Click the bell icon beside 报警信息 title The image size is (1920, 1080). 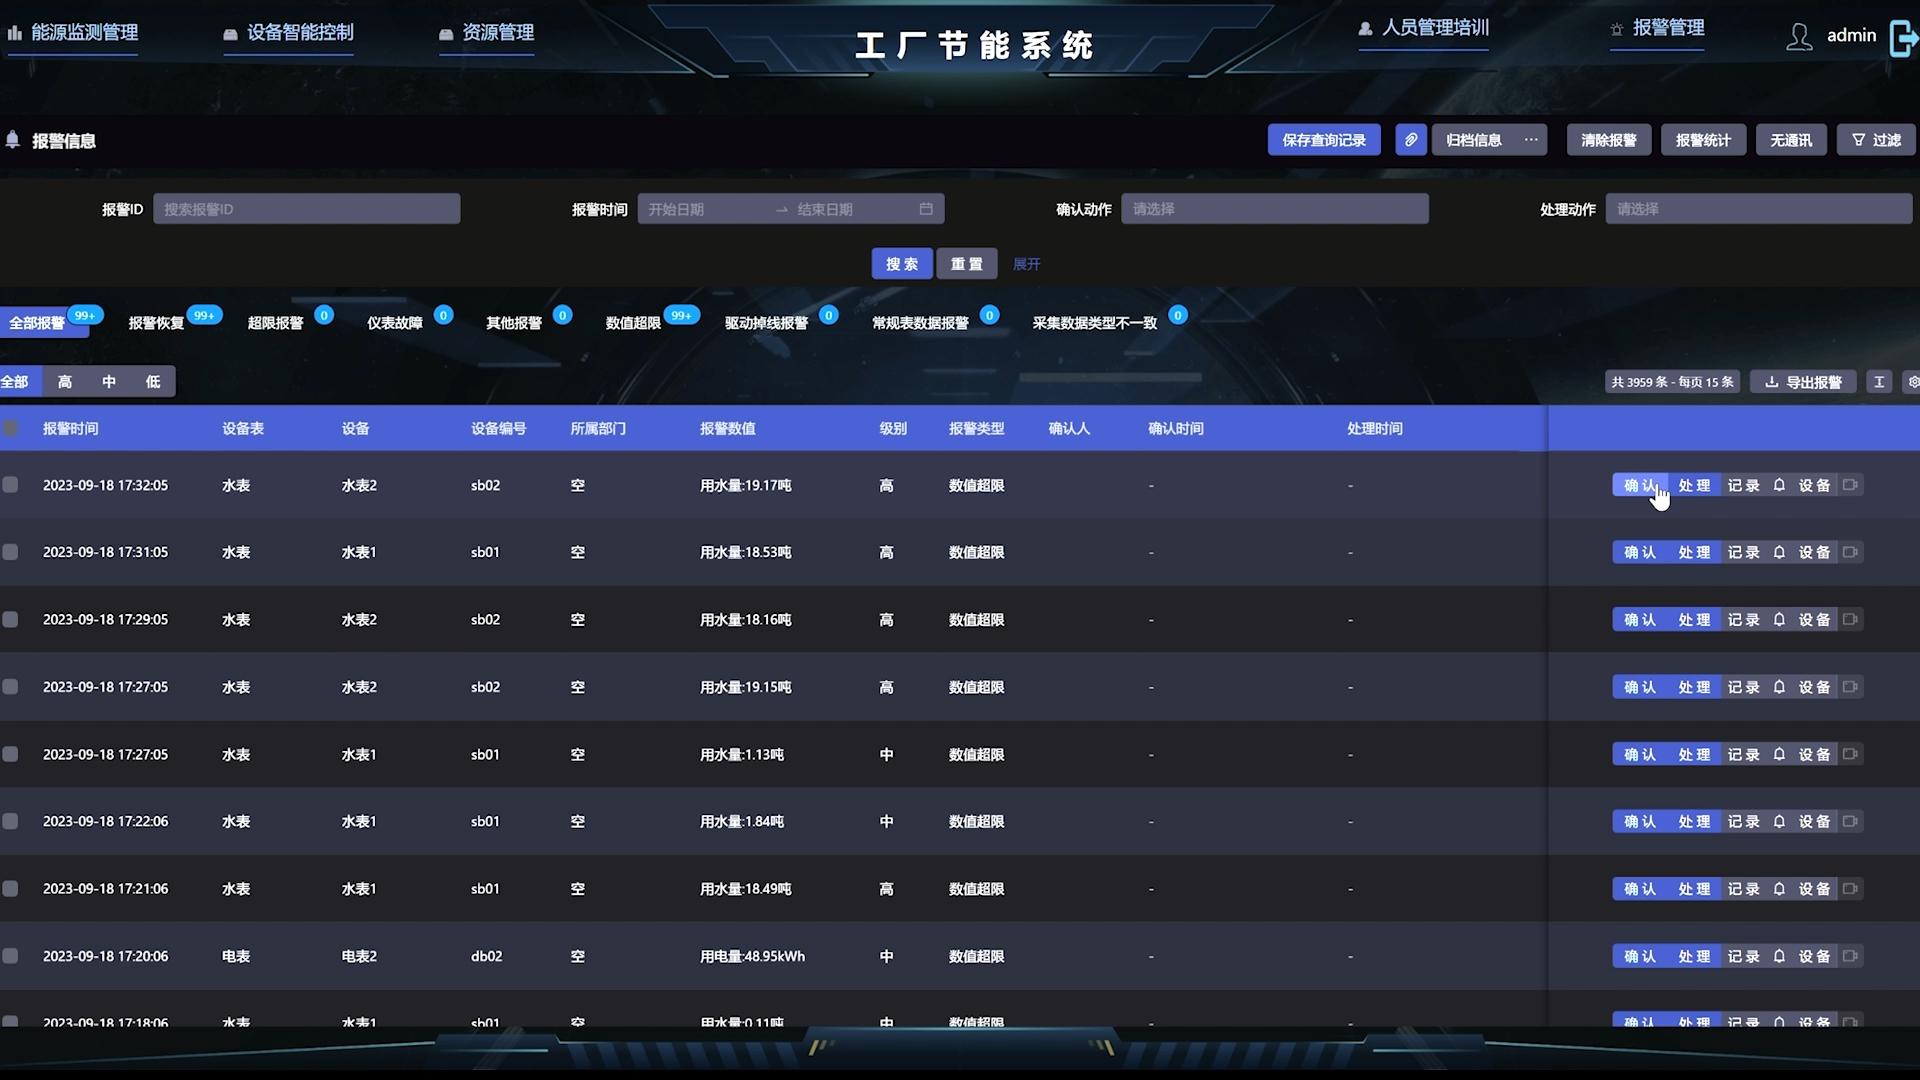[x=13, y=140]
